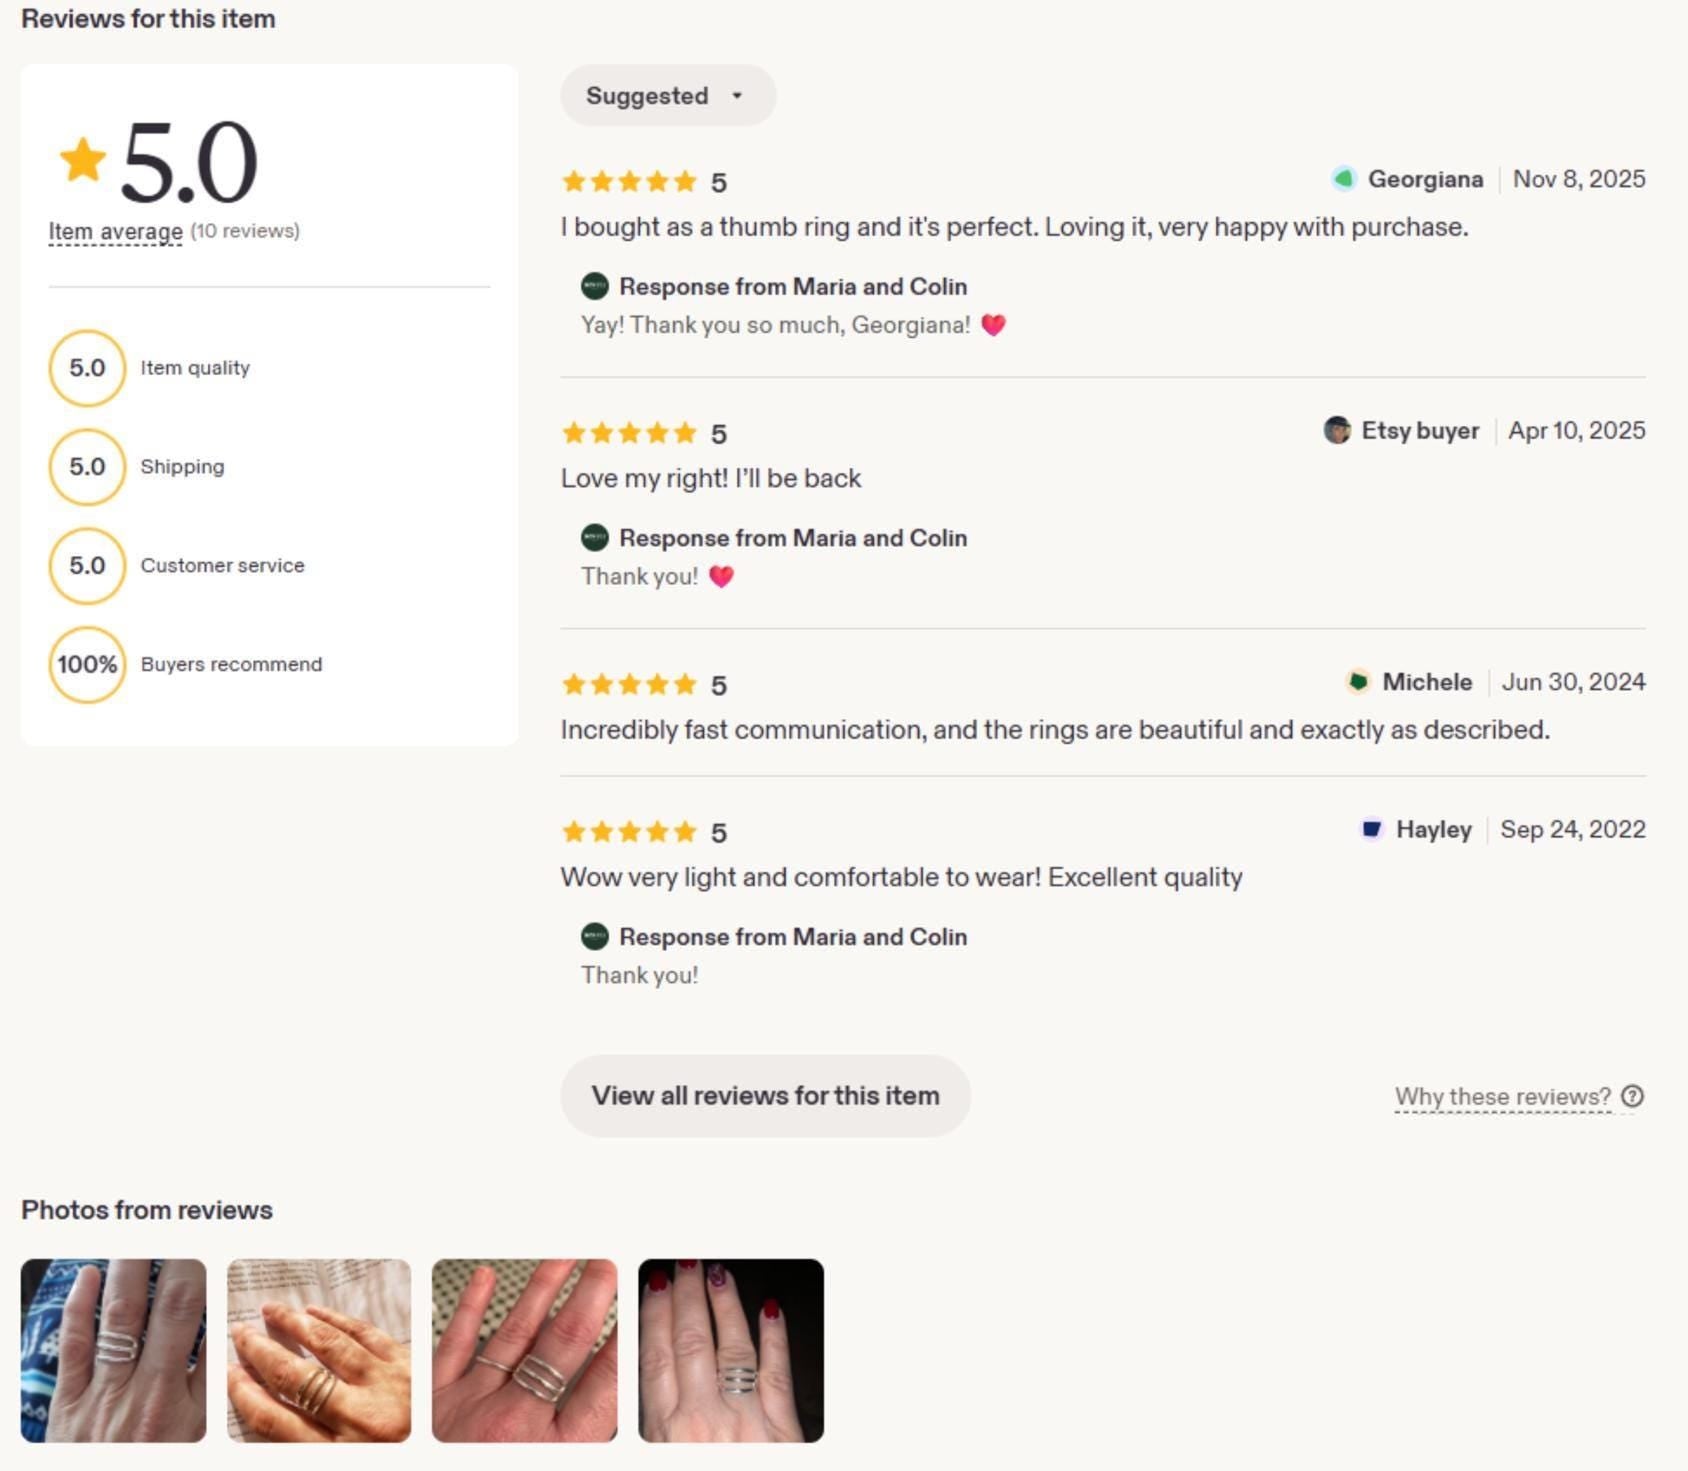Click shop avatar in response to Hayley
The width and height of the screenshot is (1688, 1471).
point(595,937)
